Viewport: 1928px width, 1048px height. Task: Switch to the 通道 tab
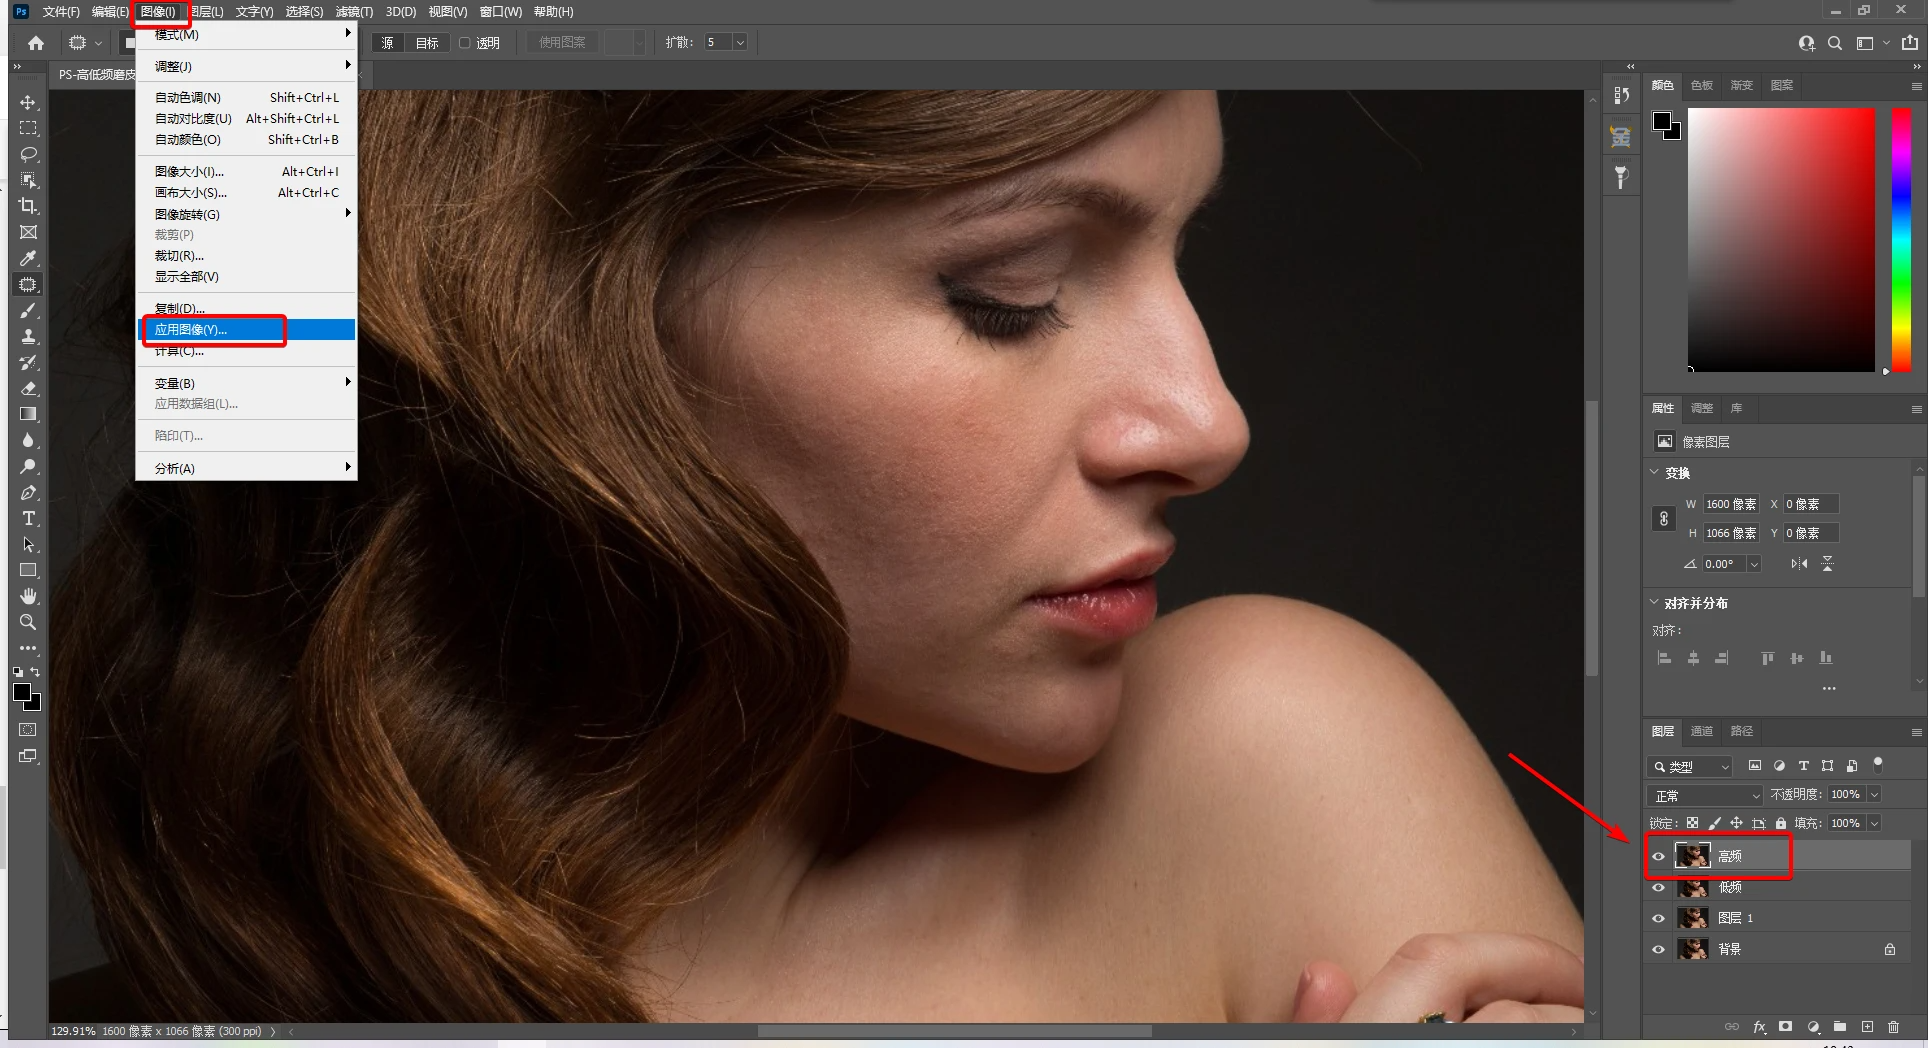pyautogui.click(x=1702, y=731)
